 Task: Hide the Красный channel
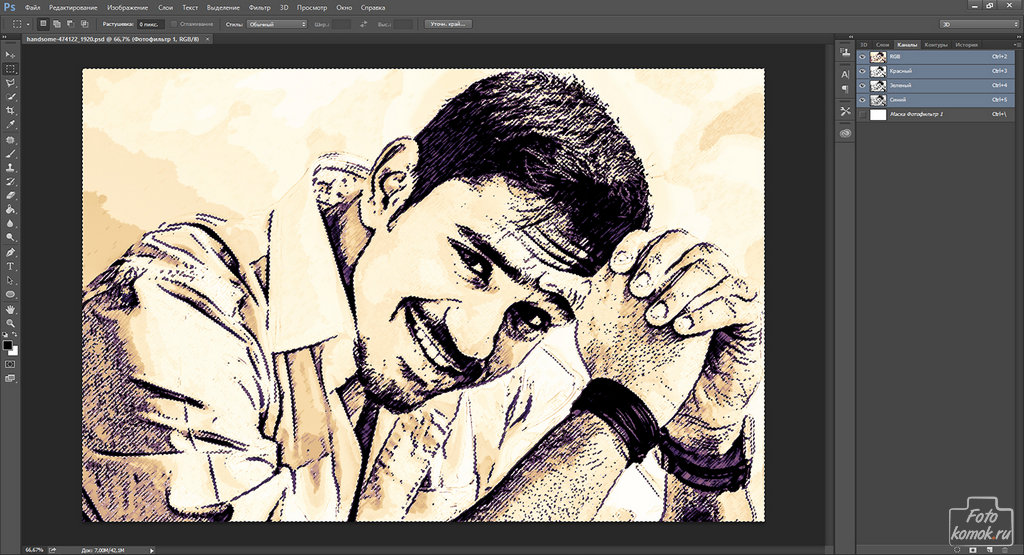click(862, 71)
